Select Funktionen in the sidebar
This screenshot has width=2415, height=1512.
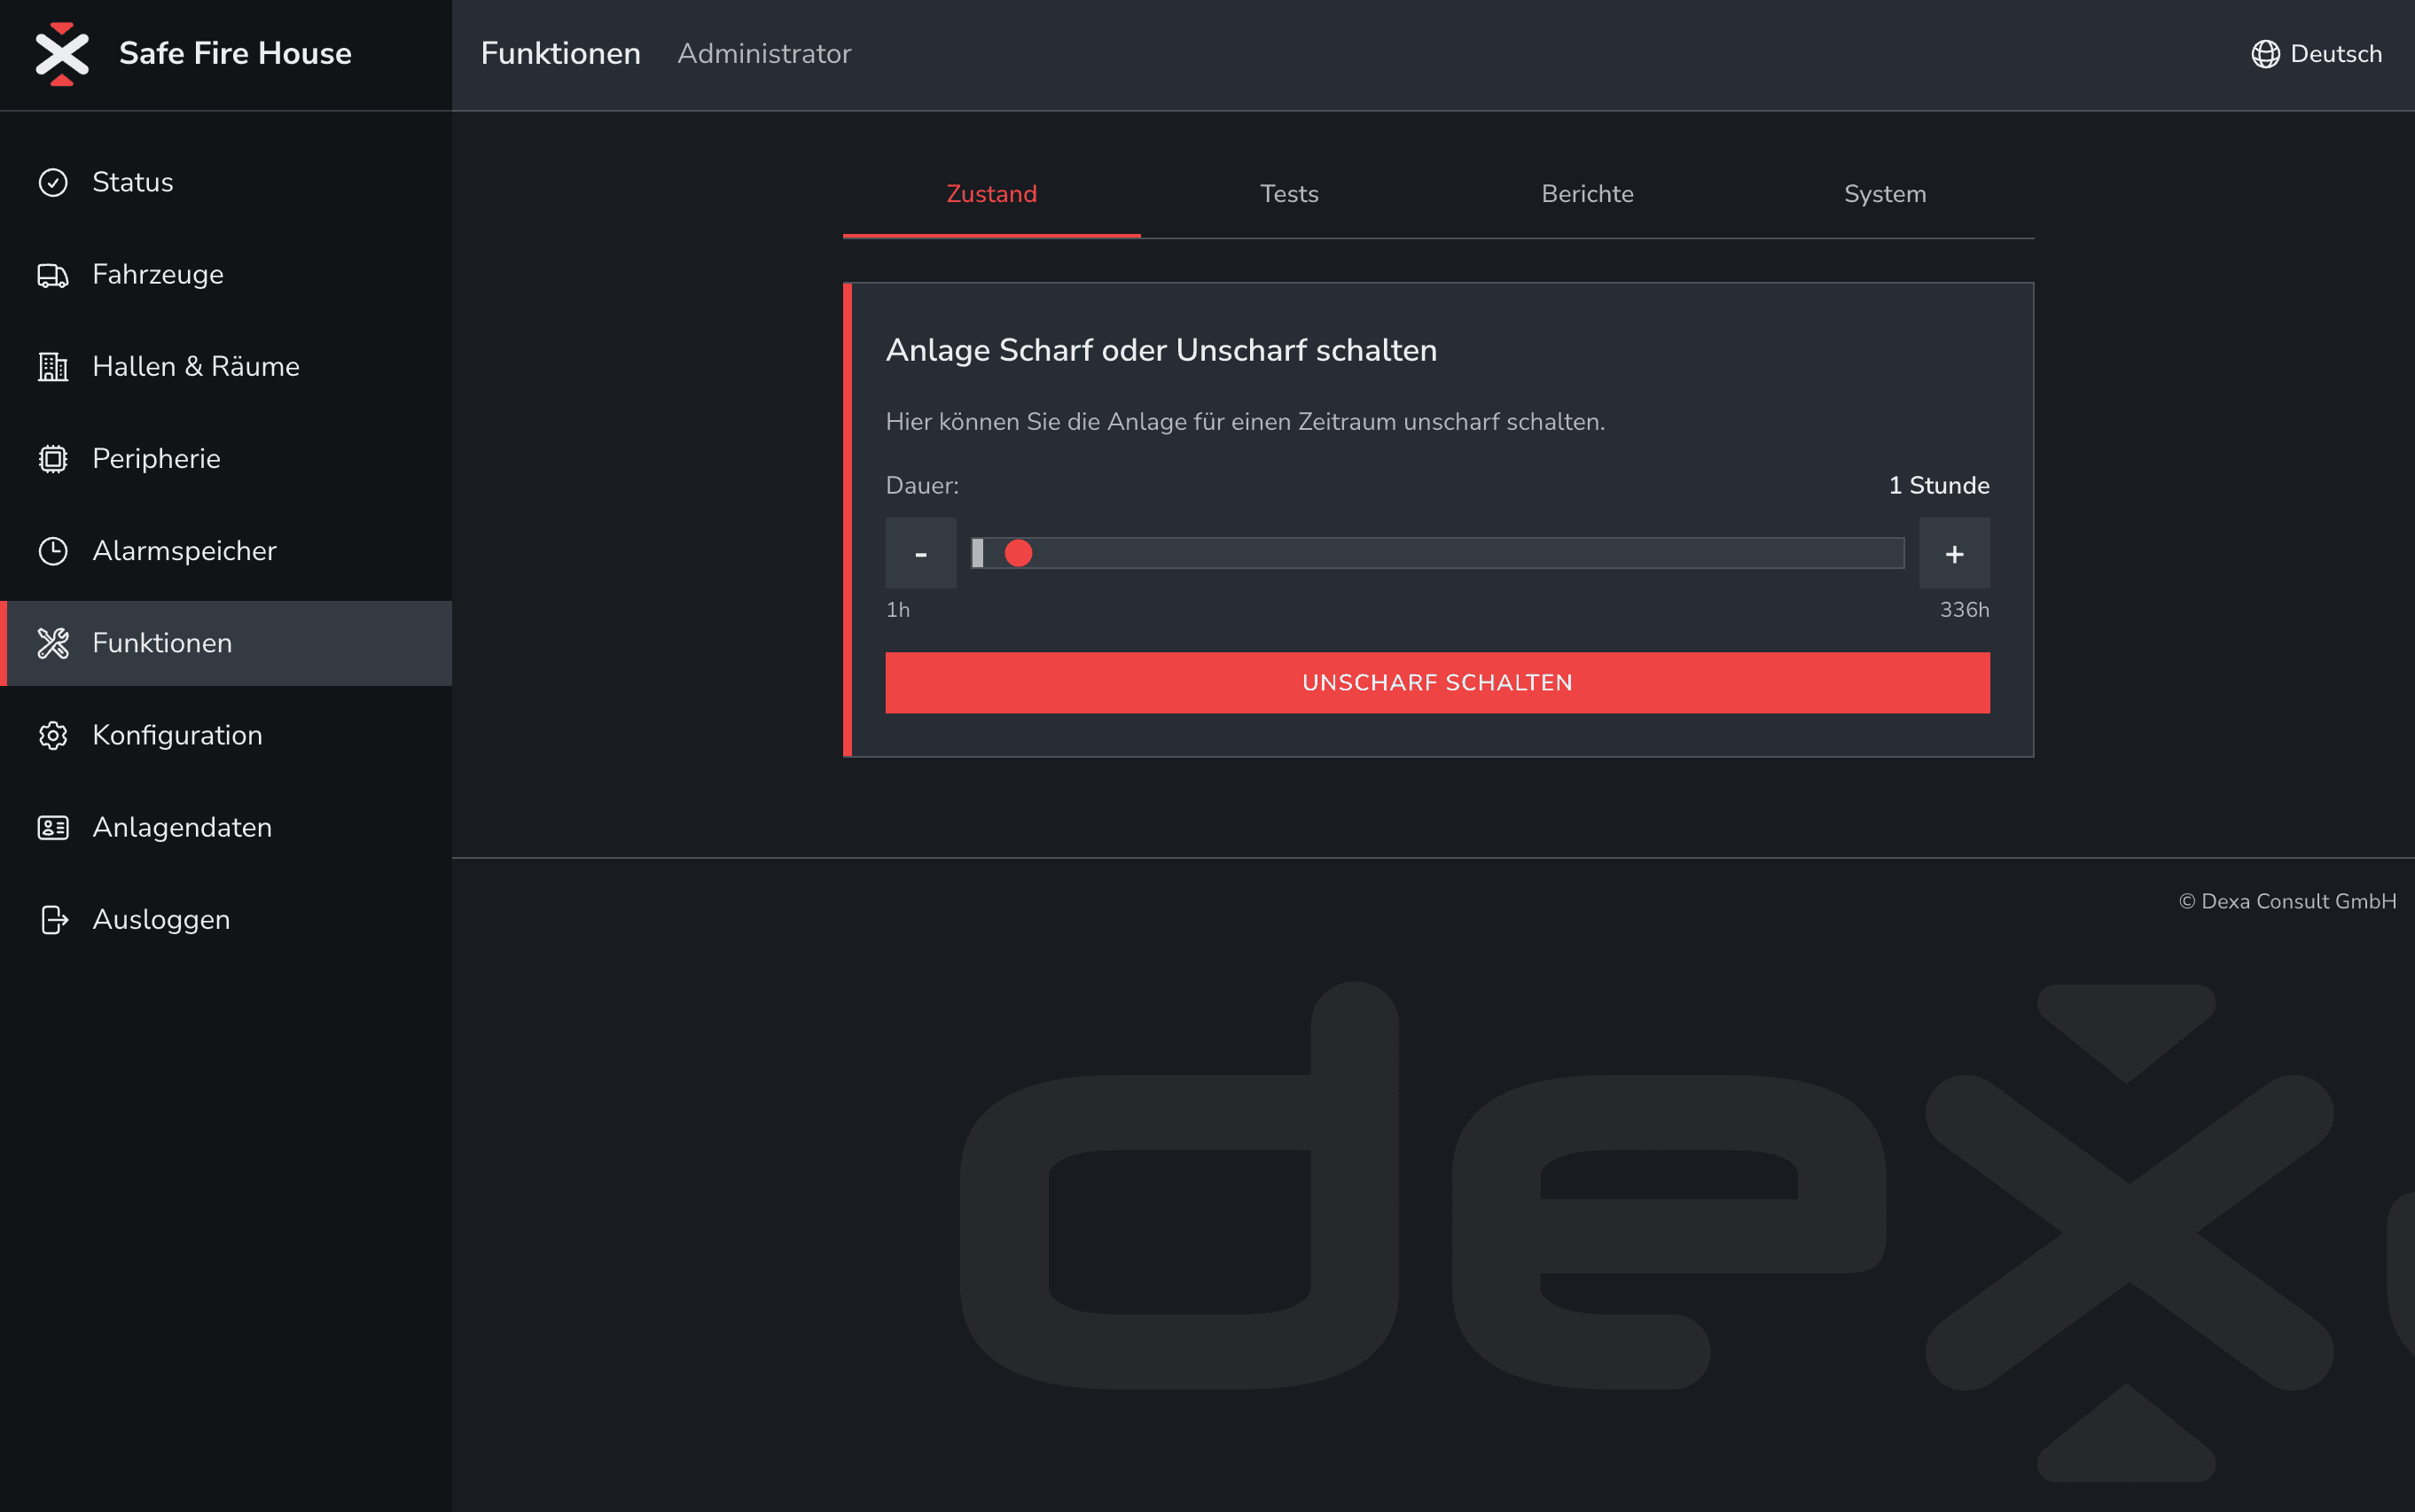[162, 643]
